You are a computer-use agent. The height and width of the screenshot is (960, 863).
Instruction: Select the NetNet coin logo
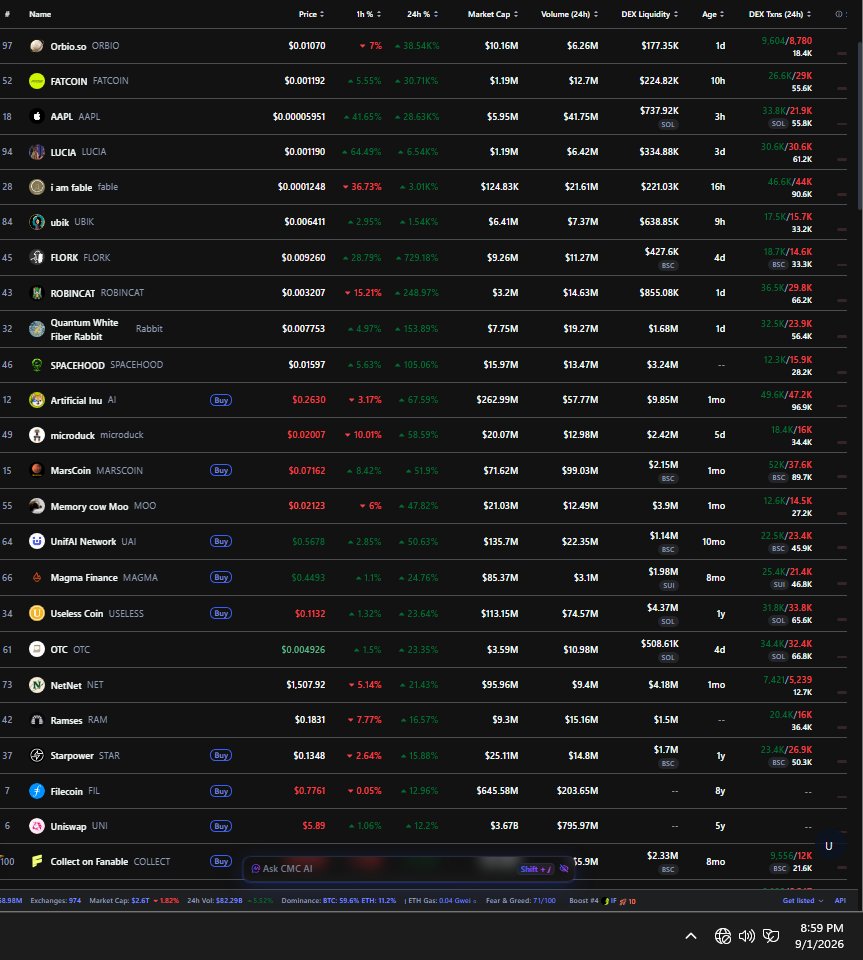(37, 684)
